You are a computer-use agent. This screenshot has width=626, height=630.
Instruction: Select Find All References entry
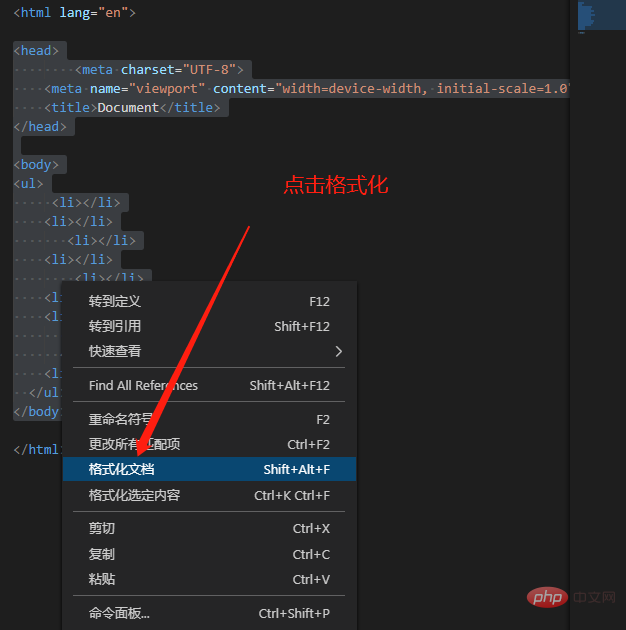pos(209,385)
